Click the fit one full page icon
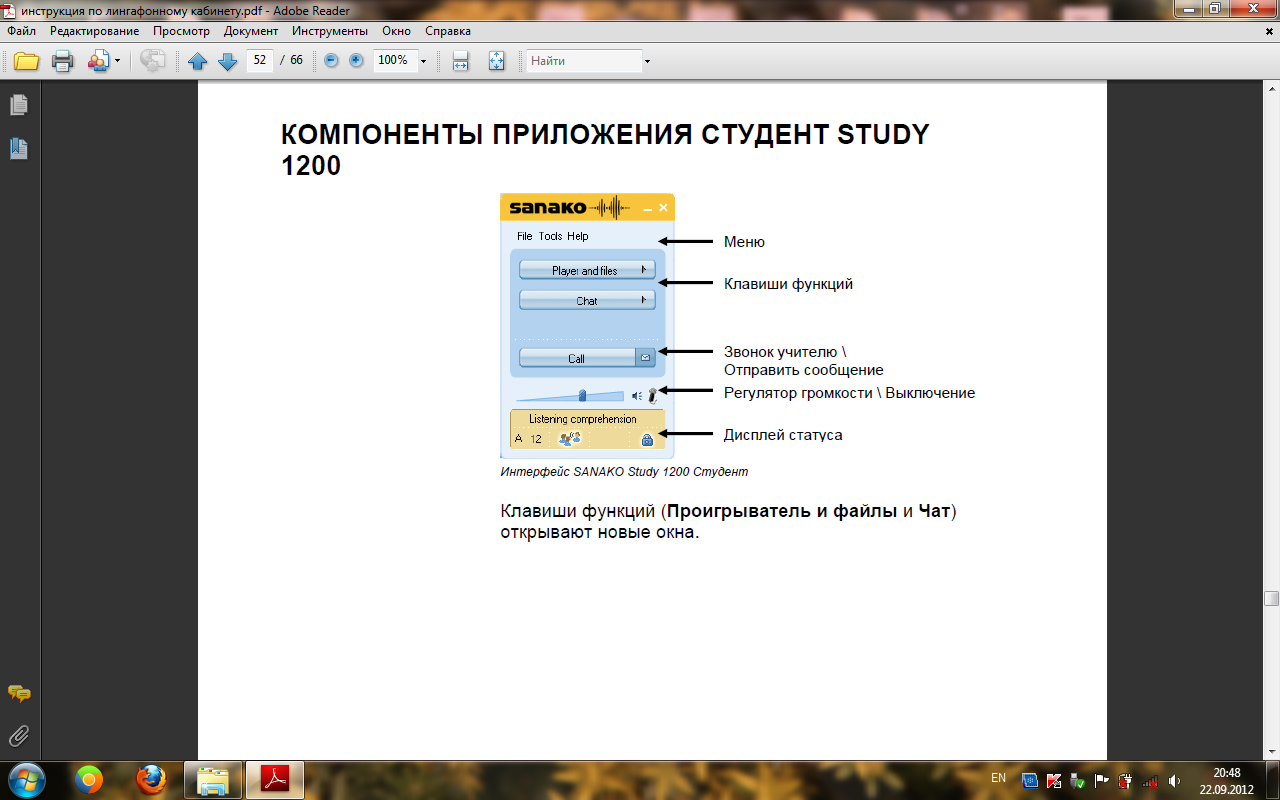This screenshot has height=800, width=1280. tap(497, 61)
